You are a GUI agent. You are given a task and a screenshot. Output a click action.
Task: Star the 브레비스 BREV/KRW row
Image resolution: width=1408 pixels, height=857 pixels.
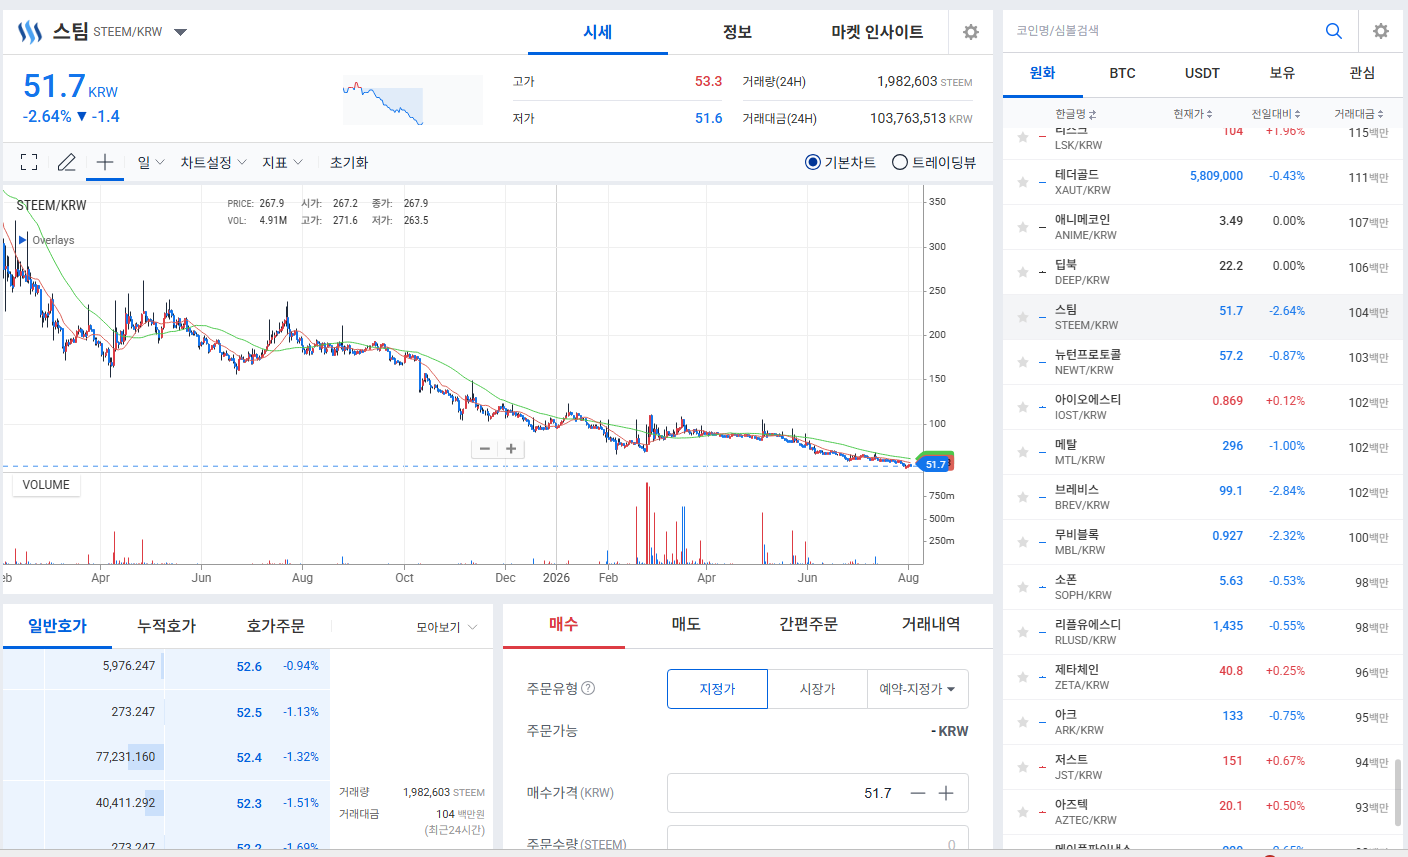coord(1023,497)
